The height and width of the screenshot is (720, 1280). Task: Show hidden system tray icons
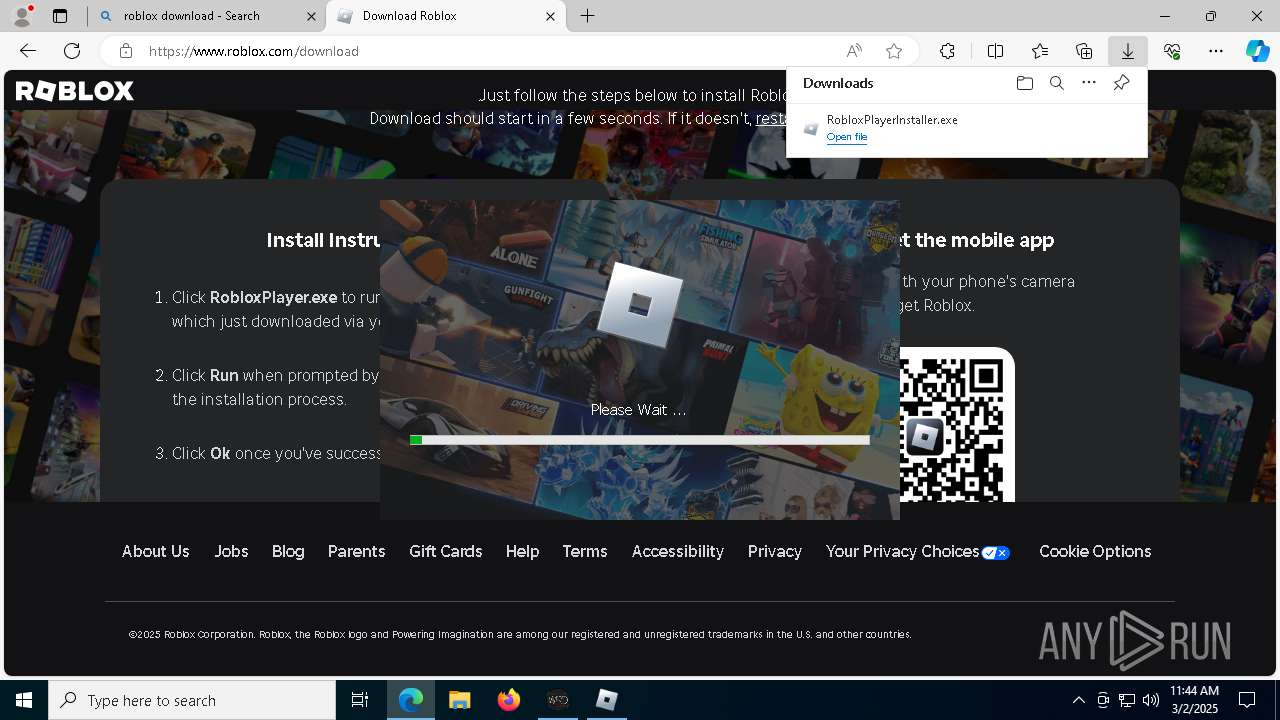1078,700
